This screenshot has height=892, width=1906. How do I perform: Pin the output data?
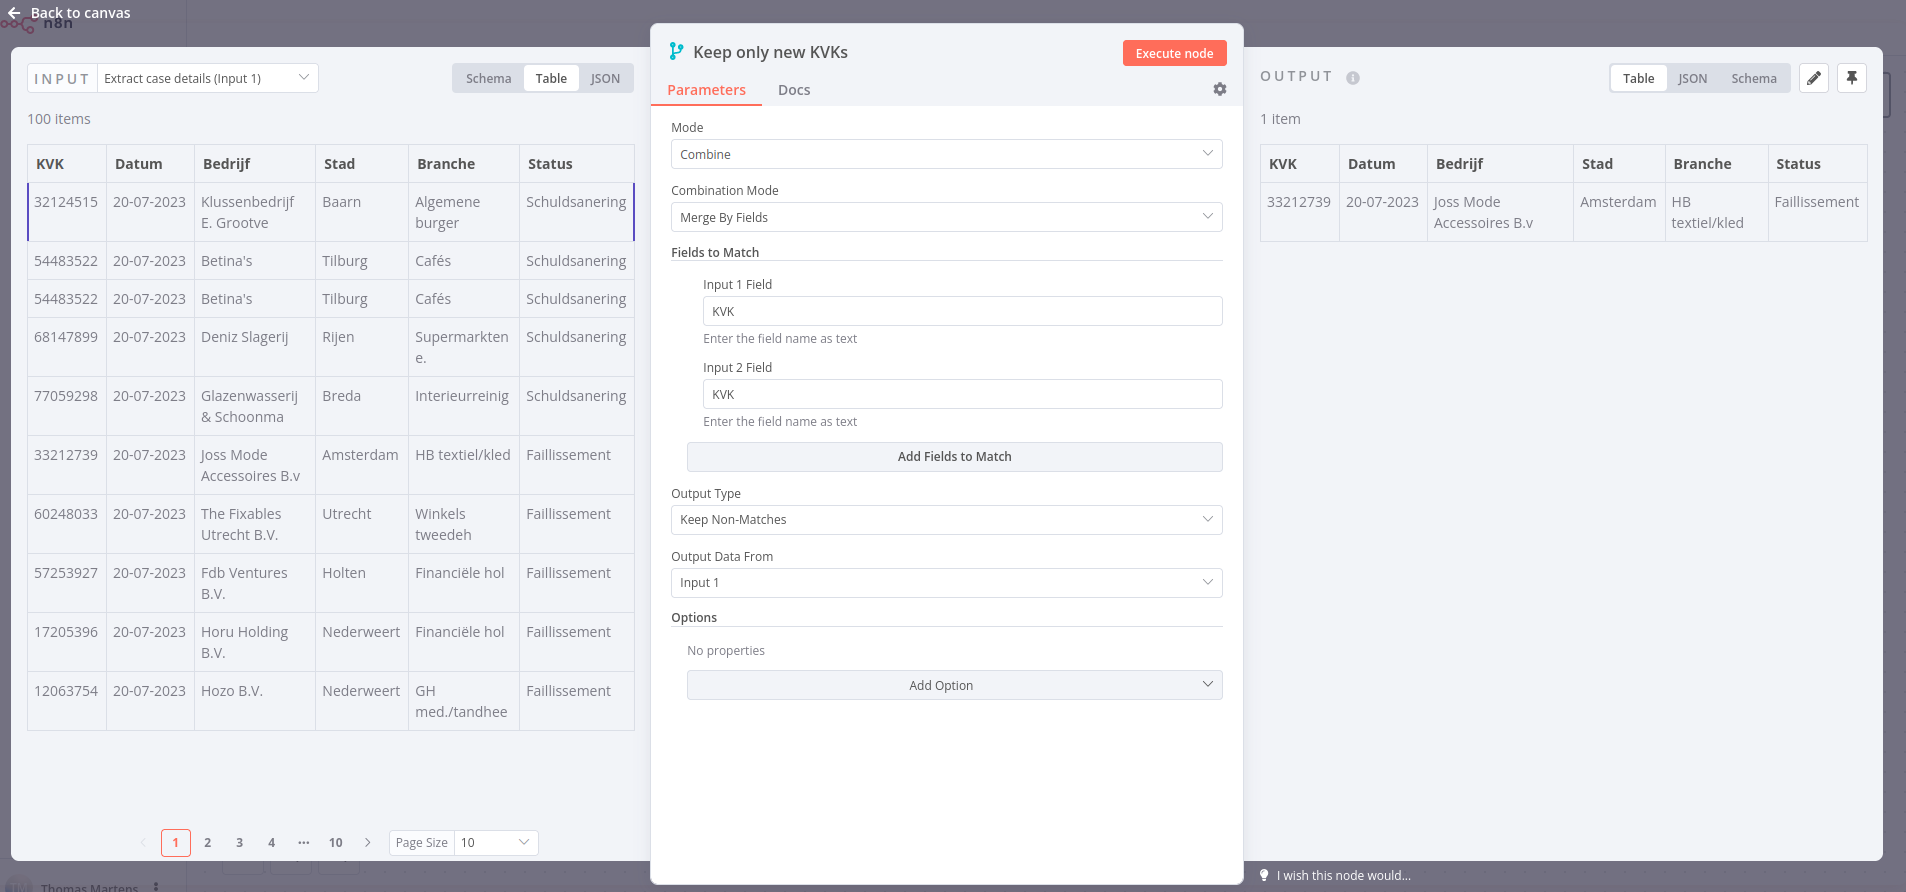pyautogui.click(x=1852, y=78)
